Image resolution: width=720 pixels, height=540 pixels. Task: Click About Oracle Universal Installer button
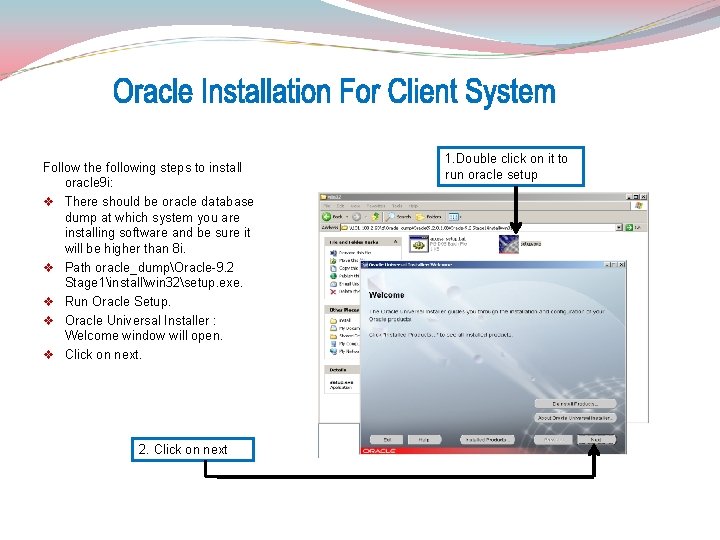pos(575,418)
